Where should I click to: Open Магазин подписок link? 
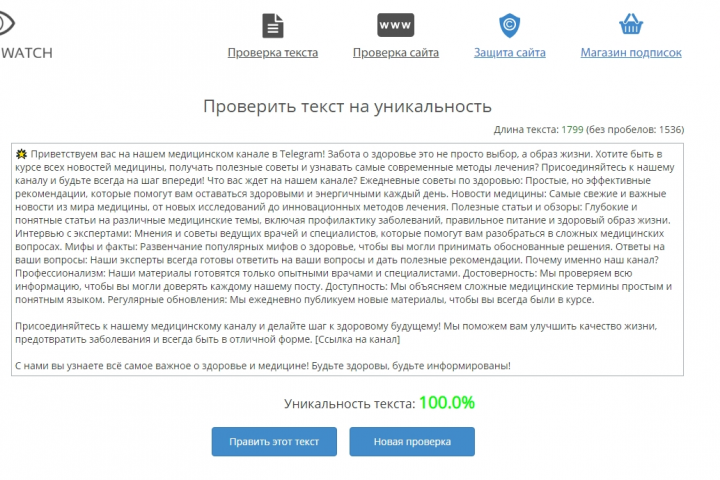tap(631, 53)
